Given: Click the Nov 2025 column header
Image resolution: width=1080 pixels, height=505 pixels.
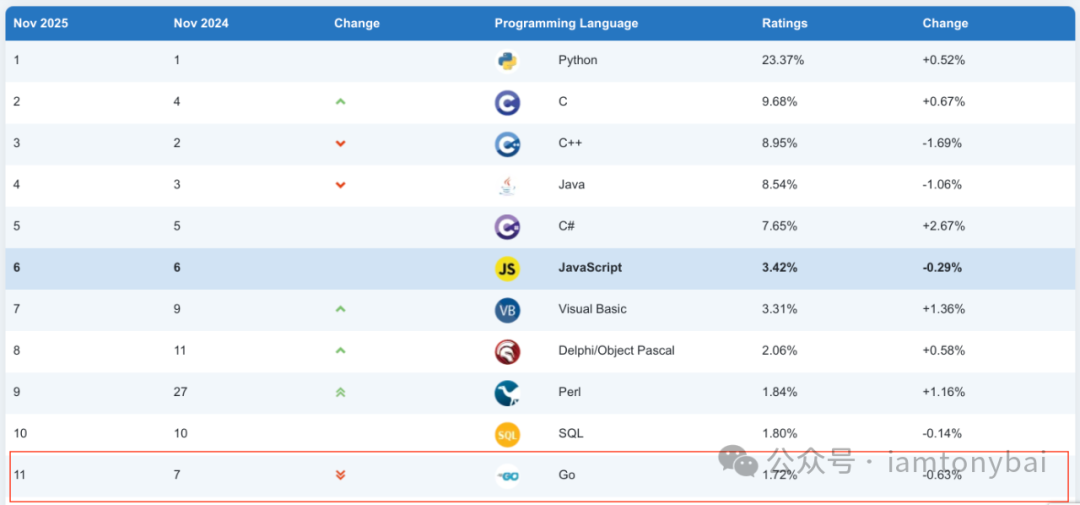Looking at the screenshot, I should 41,23.
